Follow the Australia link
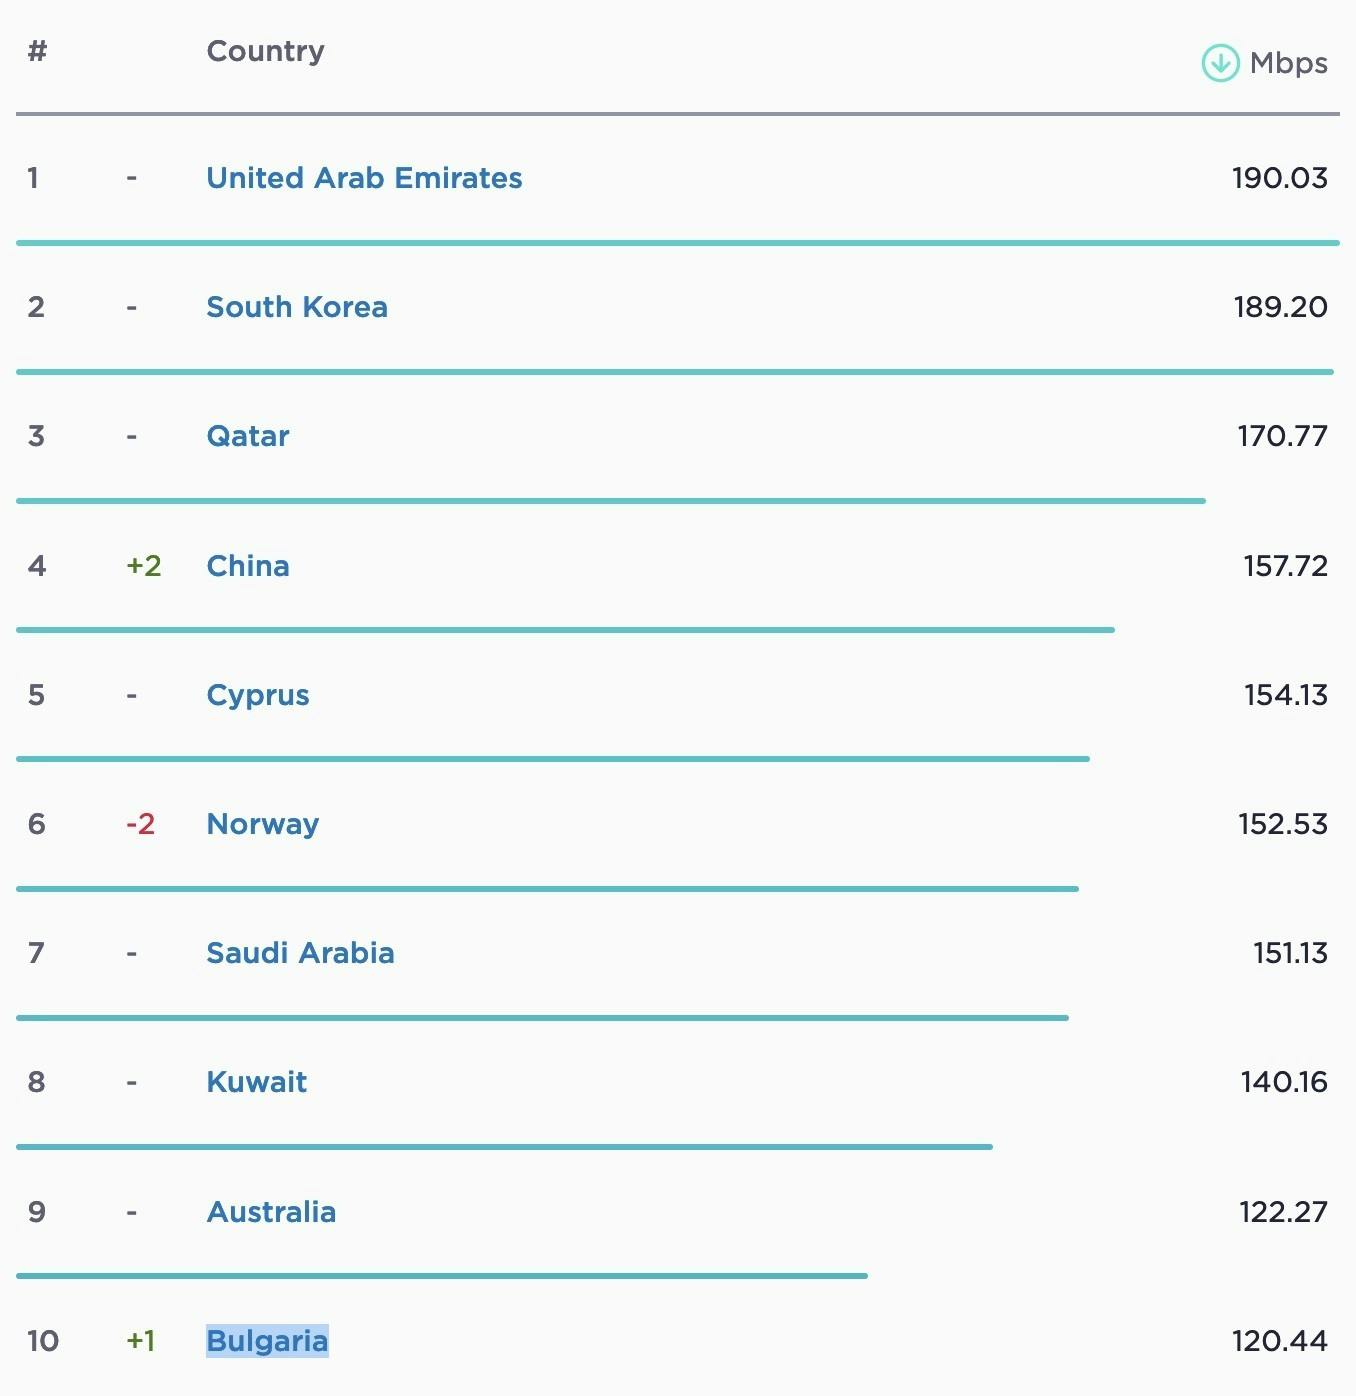 click(x=271, y=1212)
